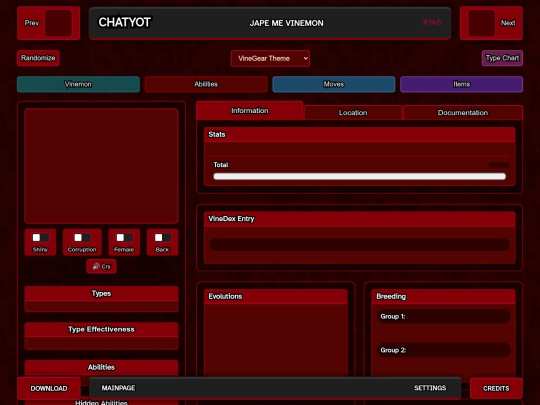
Task: Click the JAPE ME VINEMON subtitle
Action: click(287, 23)
